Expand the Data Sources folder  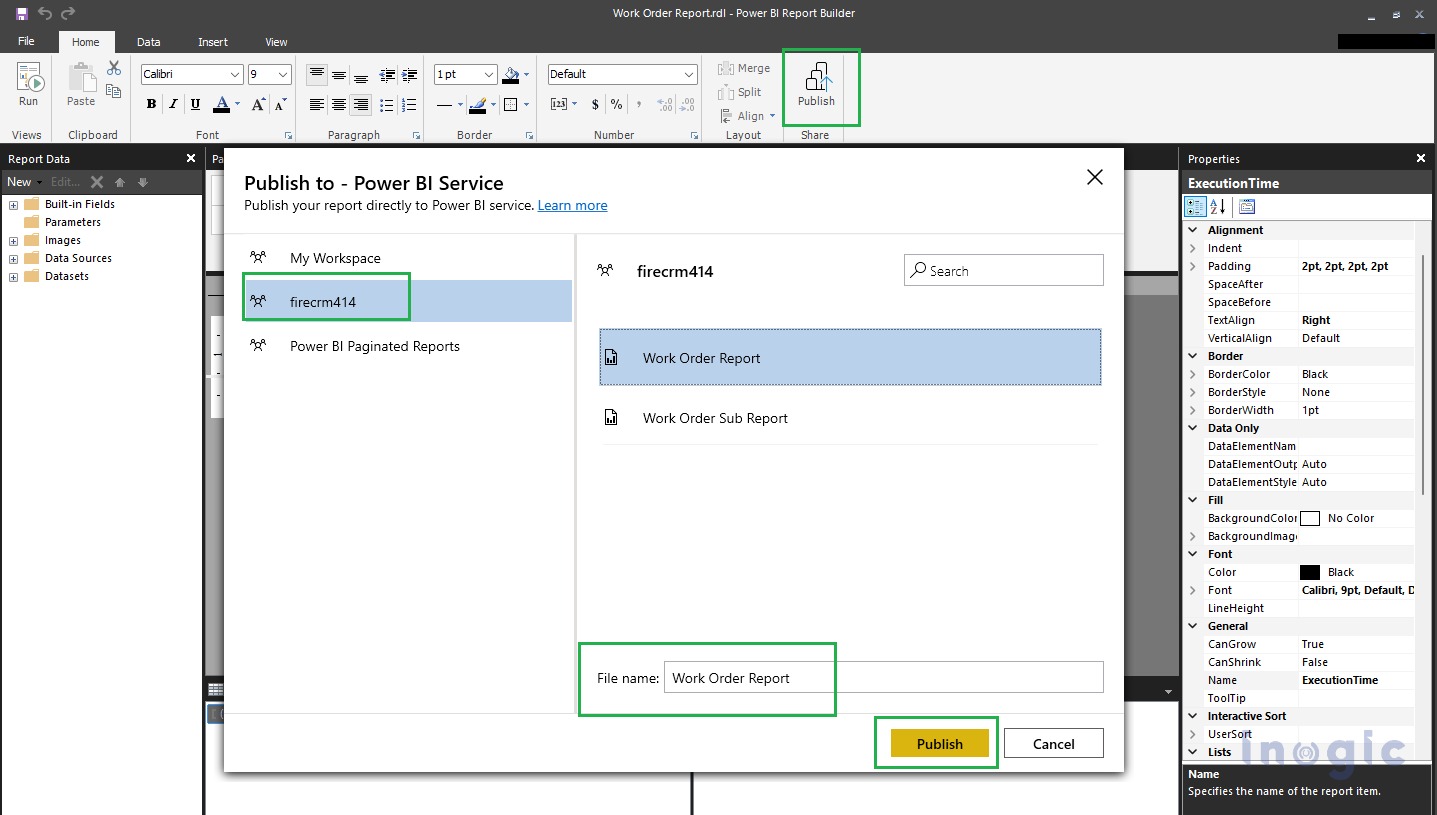pos(11,258)
